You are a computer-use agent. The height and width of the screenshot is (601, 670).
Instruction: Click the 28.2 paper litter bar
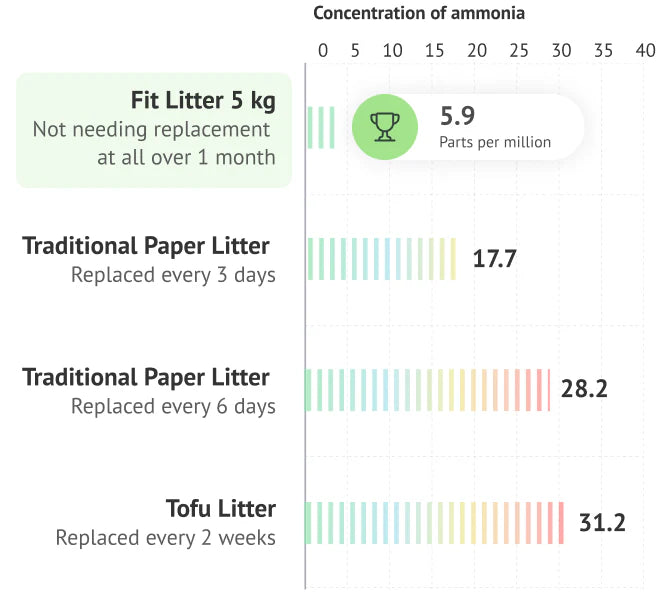[428, 390]
